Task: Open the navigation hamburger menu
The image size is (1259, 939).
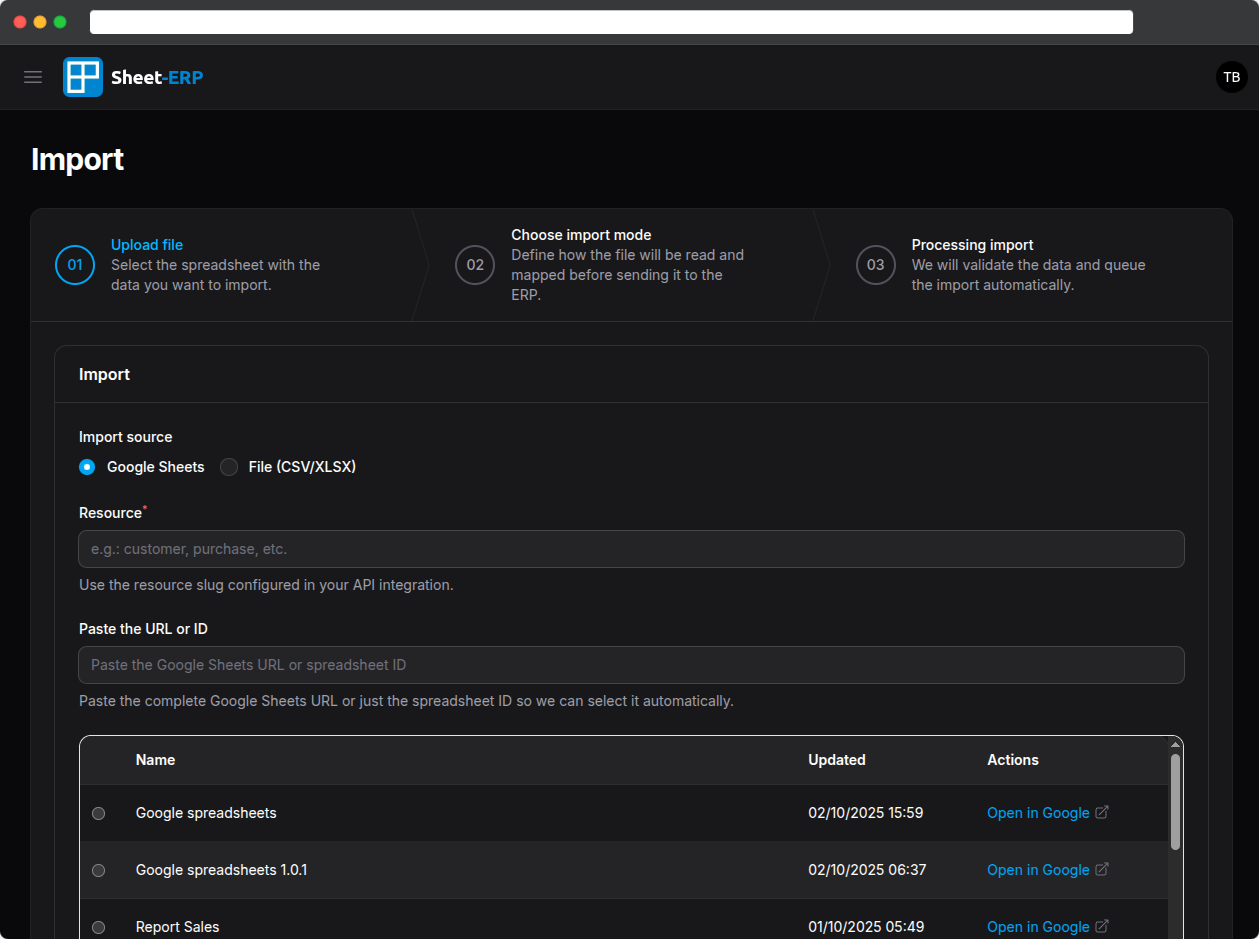Action: tap(33, 77)
